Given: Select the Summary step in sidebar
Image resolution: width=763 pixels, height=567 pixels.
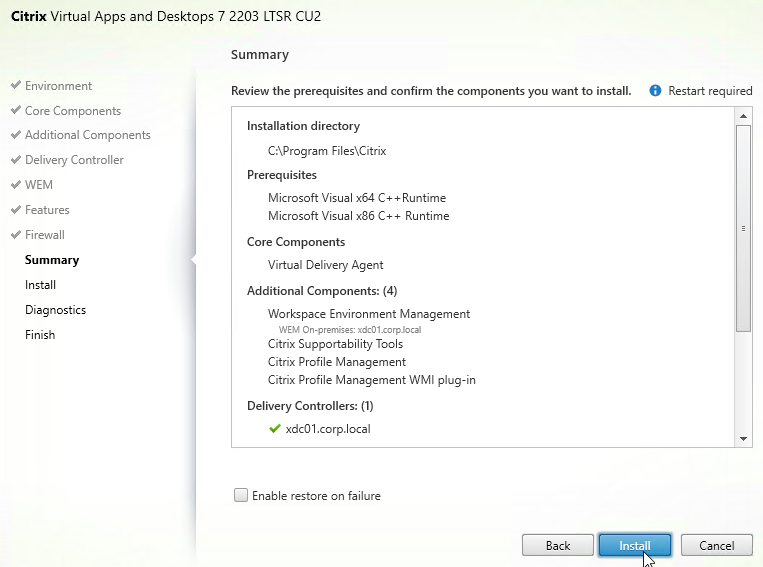Looking at the screenshot, I should click(52, 260).
